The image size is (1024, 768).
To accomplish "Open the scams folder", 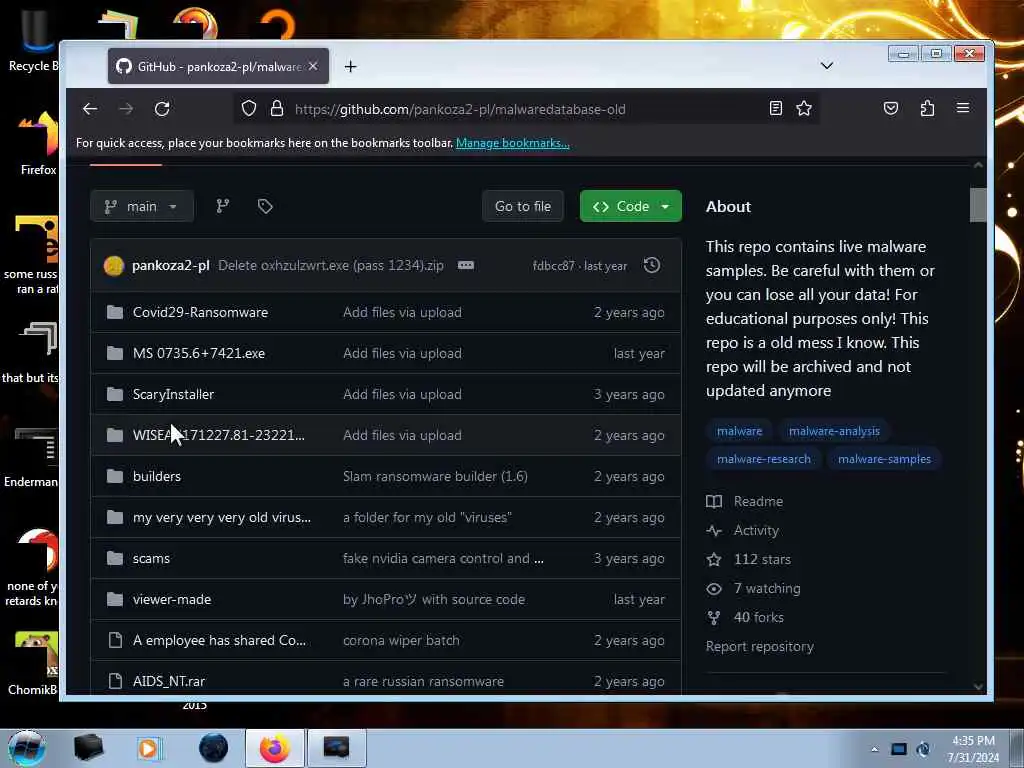I will [151, 558].
